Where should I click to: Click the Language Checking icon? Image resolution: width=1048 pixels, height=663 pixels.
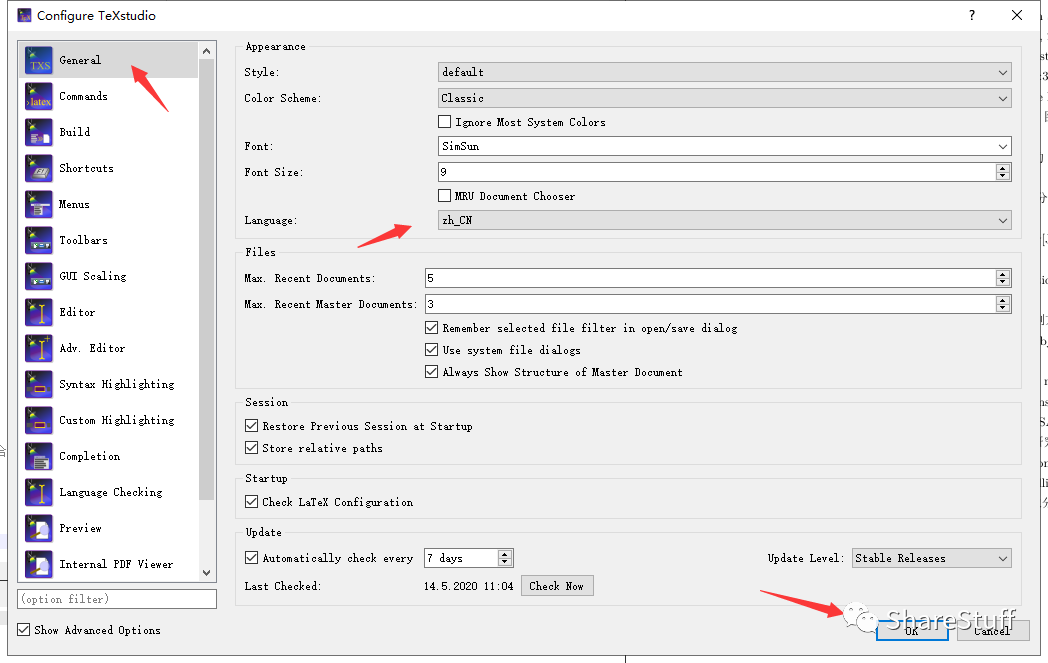(39, 493)
